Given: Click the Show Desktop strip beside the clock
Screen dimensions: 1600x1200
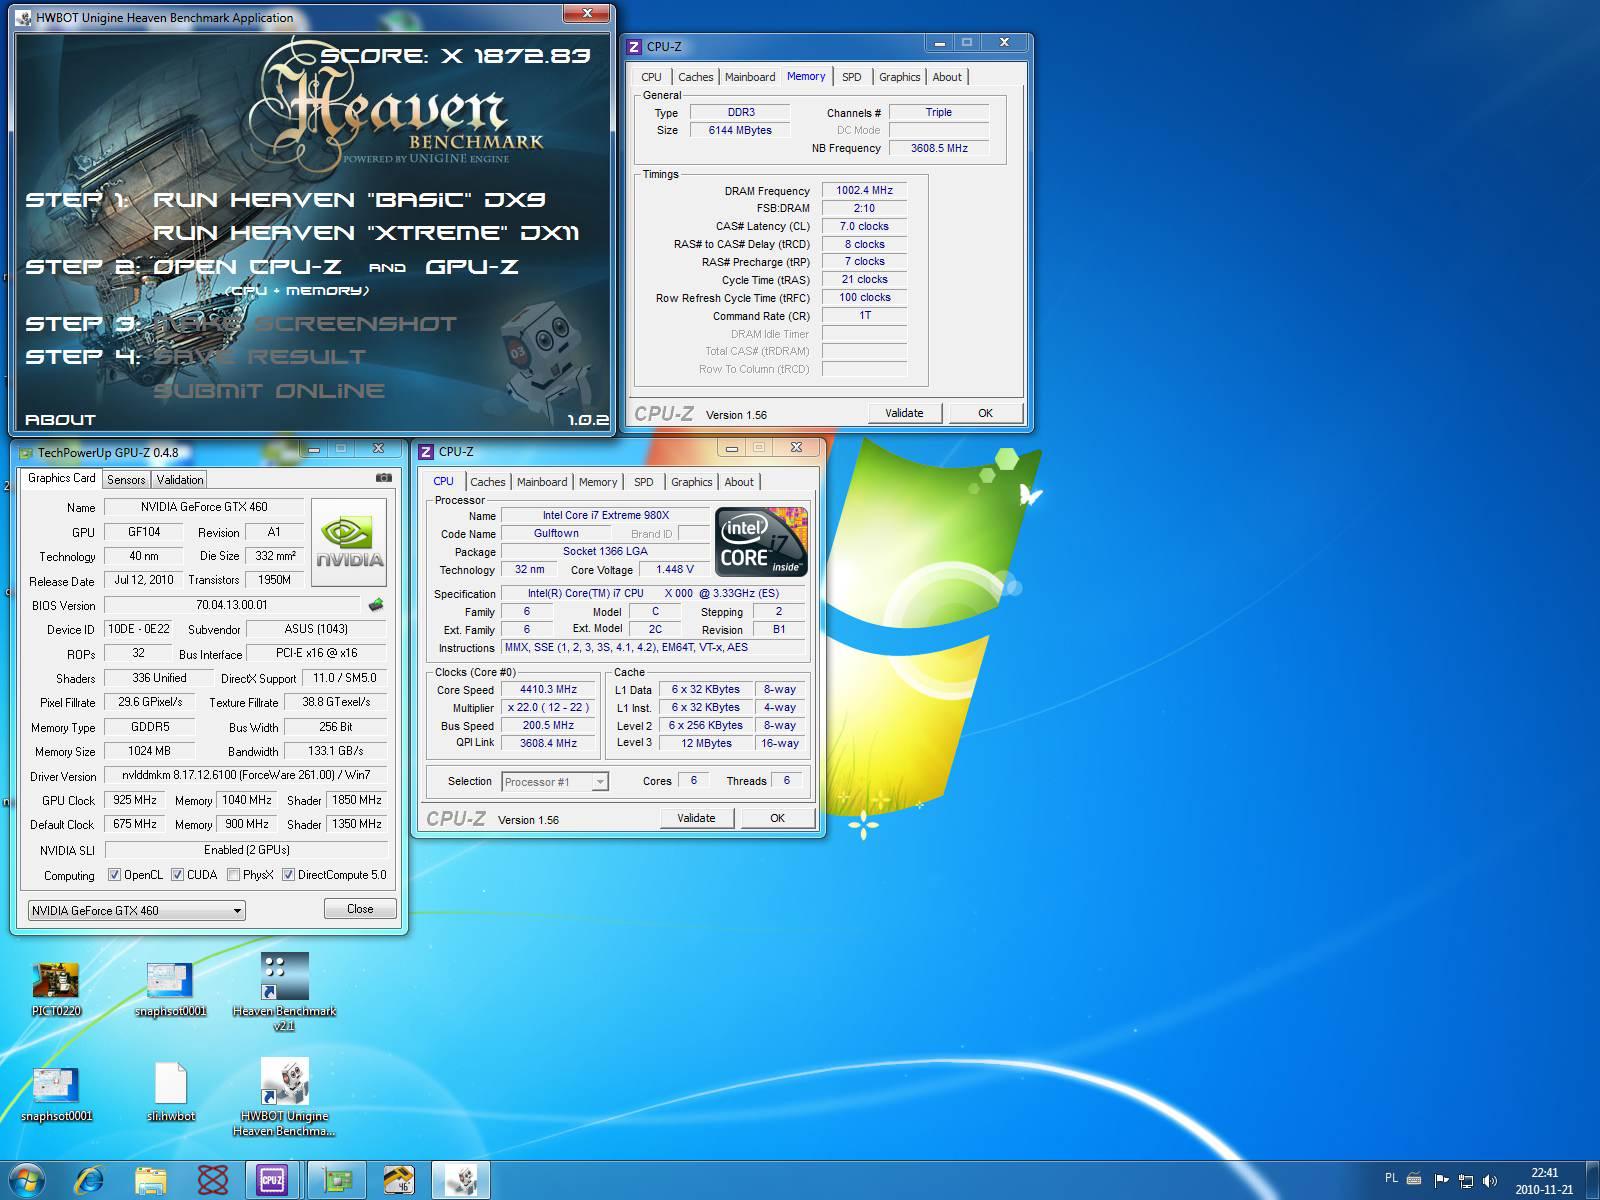Looking at the screenshot, I should click(1592, 1181).
